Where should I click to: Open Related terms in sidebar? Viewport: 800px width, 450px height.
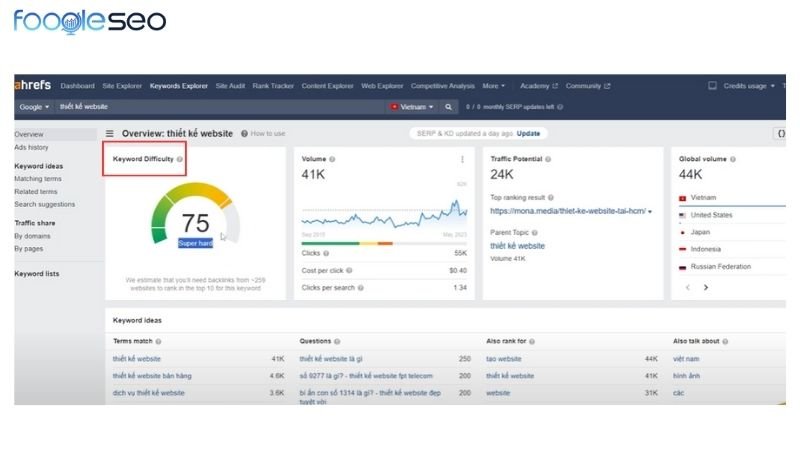pyautogui.click(x=36, y=192)
